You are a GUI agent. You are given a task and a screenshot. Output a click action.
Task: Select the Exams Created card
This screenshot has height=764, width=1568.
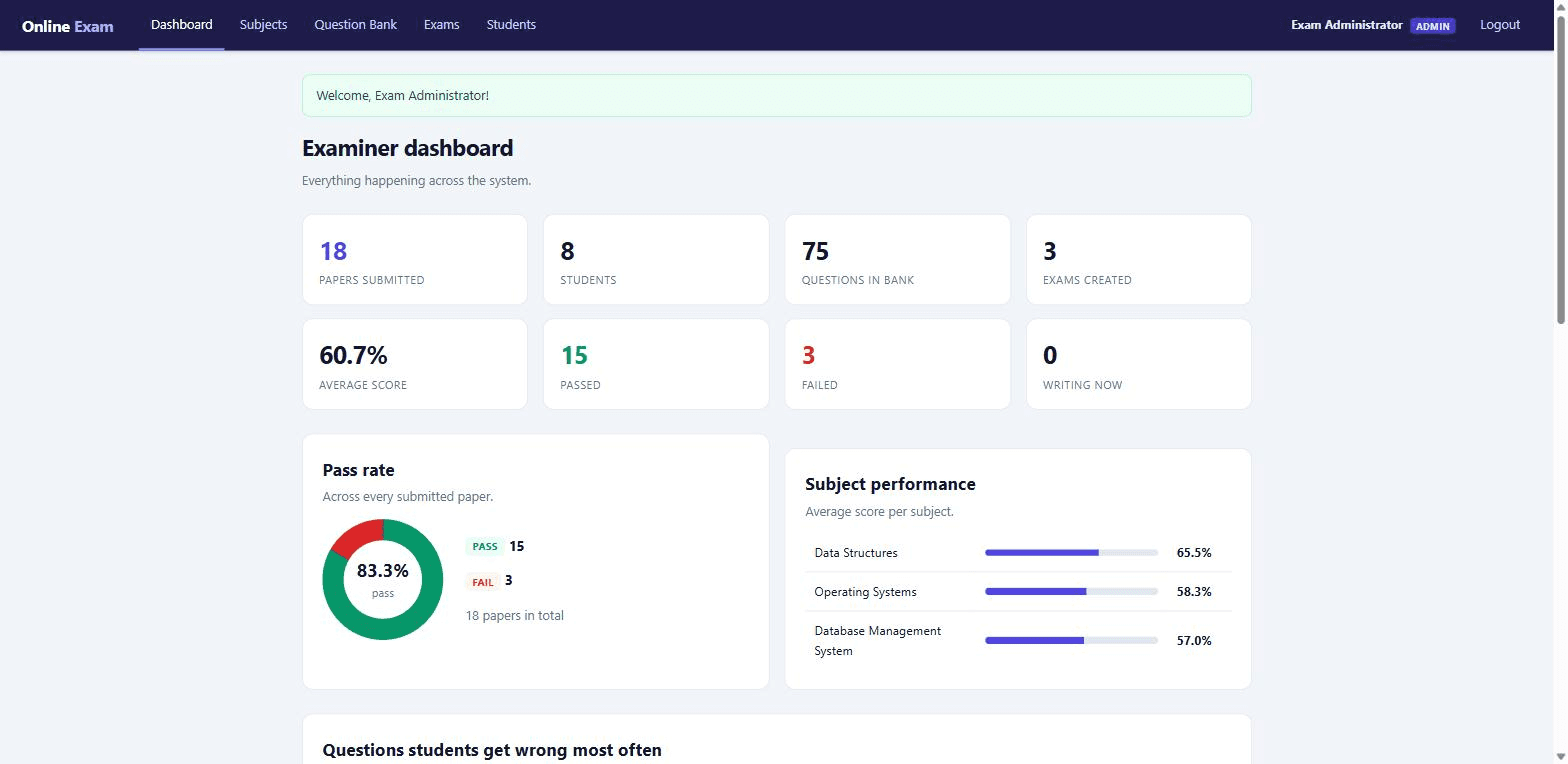tap(1138, 260)
